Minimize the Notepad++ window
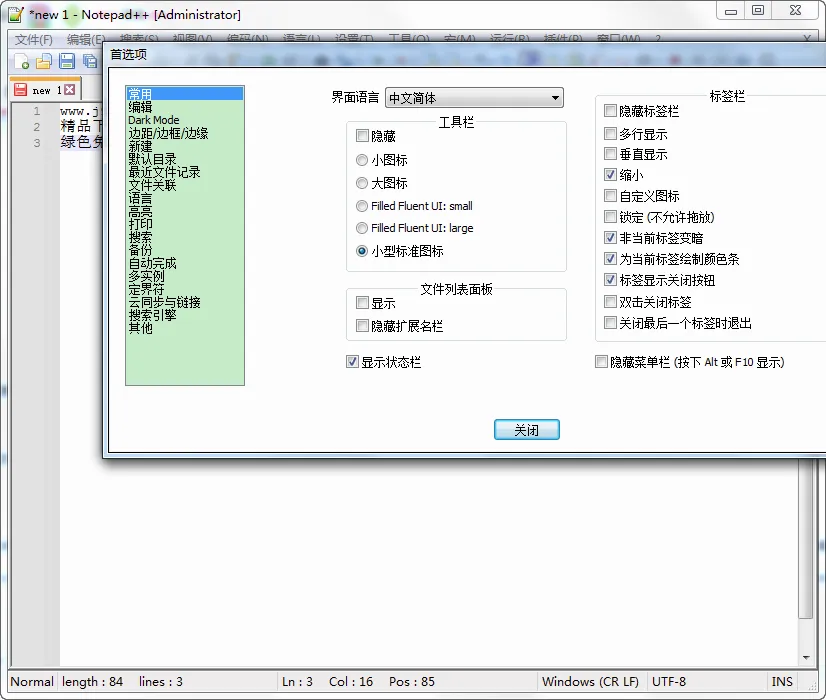Image resolution: width=826 pixels, height=700 pixels. (x=731, y=11)
